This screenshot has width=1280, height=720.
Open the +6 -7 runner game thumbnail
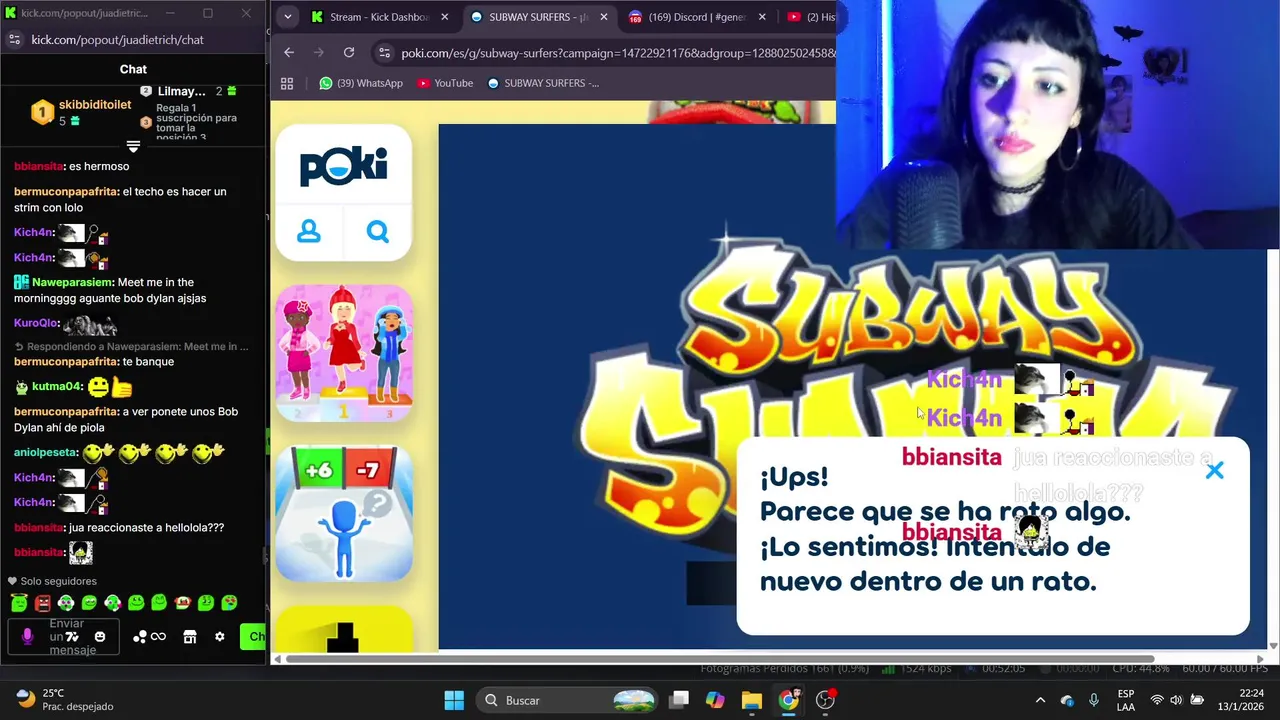[x=343, y=513]
